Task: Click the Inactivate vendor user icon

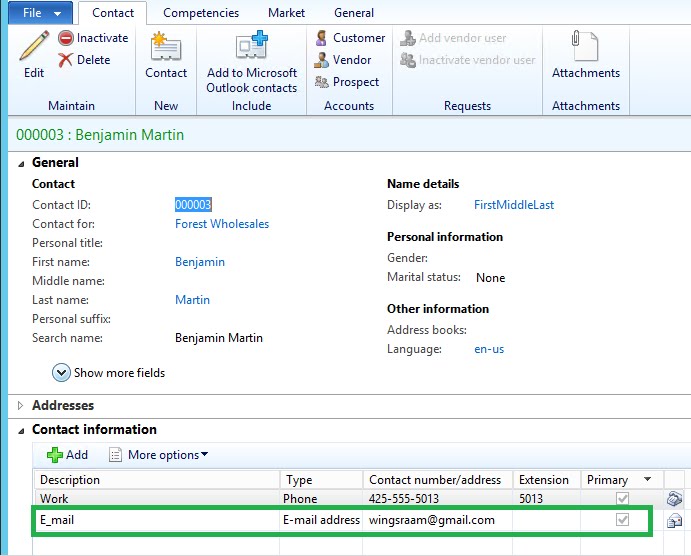Action: pos(408,60)
